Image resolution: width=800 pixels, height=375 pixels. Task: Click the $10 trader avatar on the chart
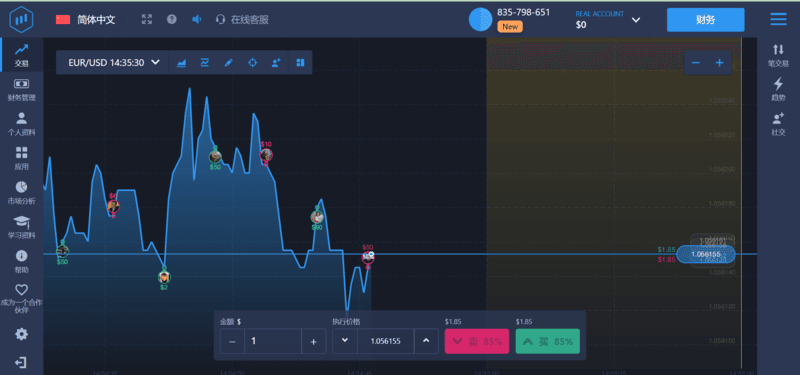[266, 155]
